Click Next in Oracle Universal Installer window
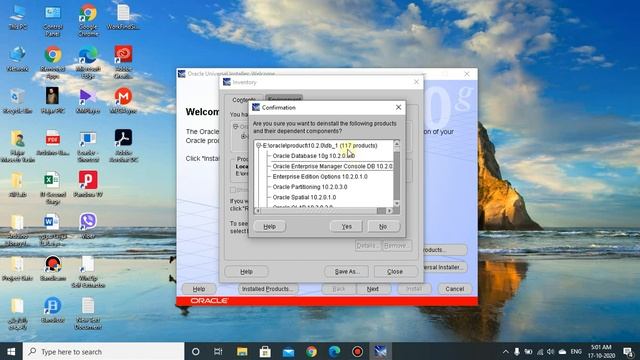Image resolution: width=640 pixels, height=360 pixels. coord(373,289)
